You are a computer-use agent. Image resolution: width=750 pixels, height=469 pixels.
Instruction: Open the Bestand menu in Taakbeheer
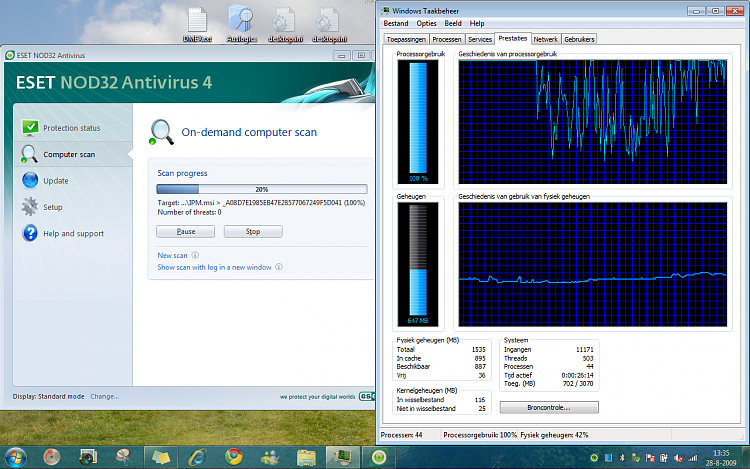coord(396,23)
